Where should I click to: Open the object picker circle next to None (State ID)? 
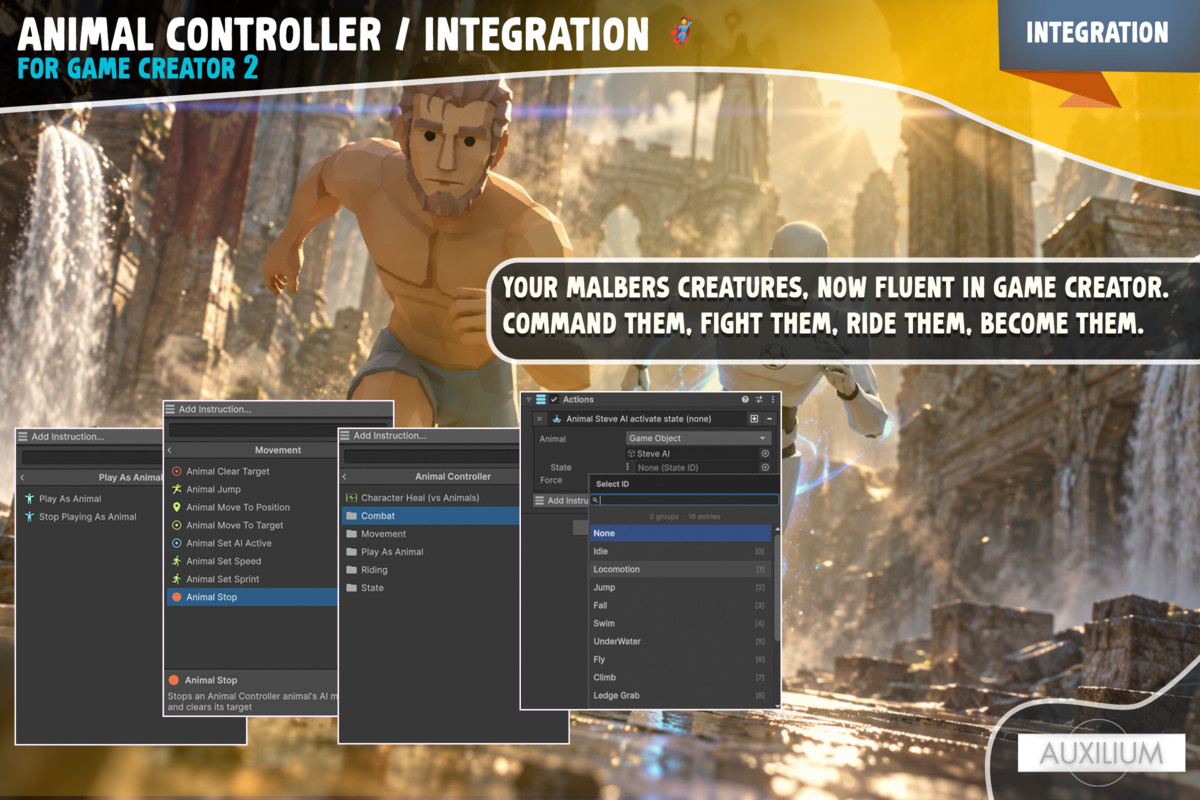tap(765, 467)
